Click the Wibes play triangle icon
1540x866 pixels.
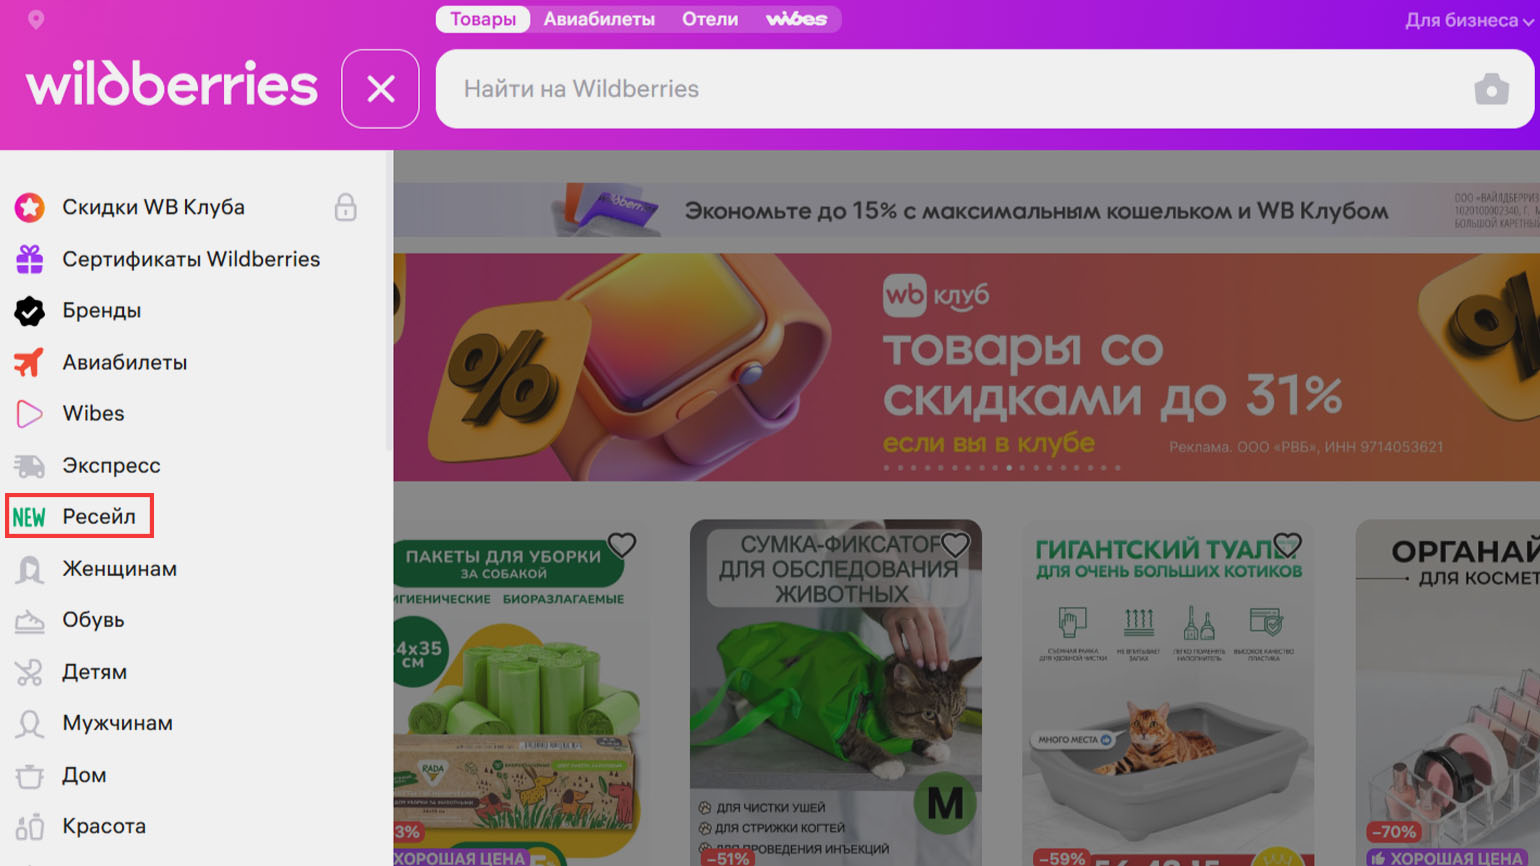point(30,414)
